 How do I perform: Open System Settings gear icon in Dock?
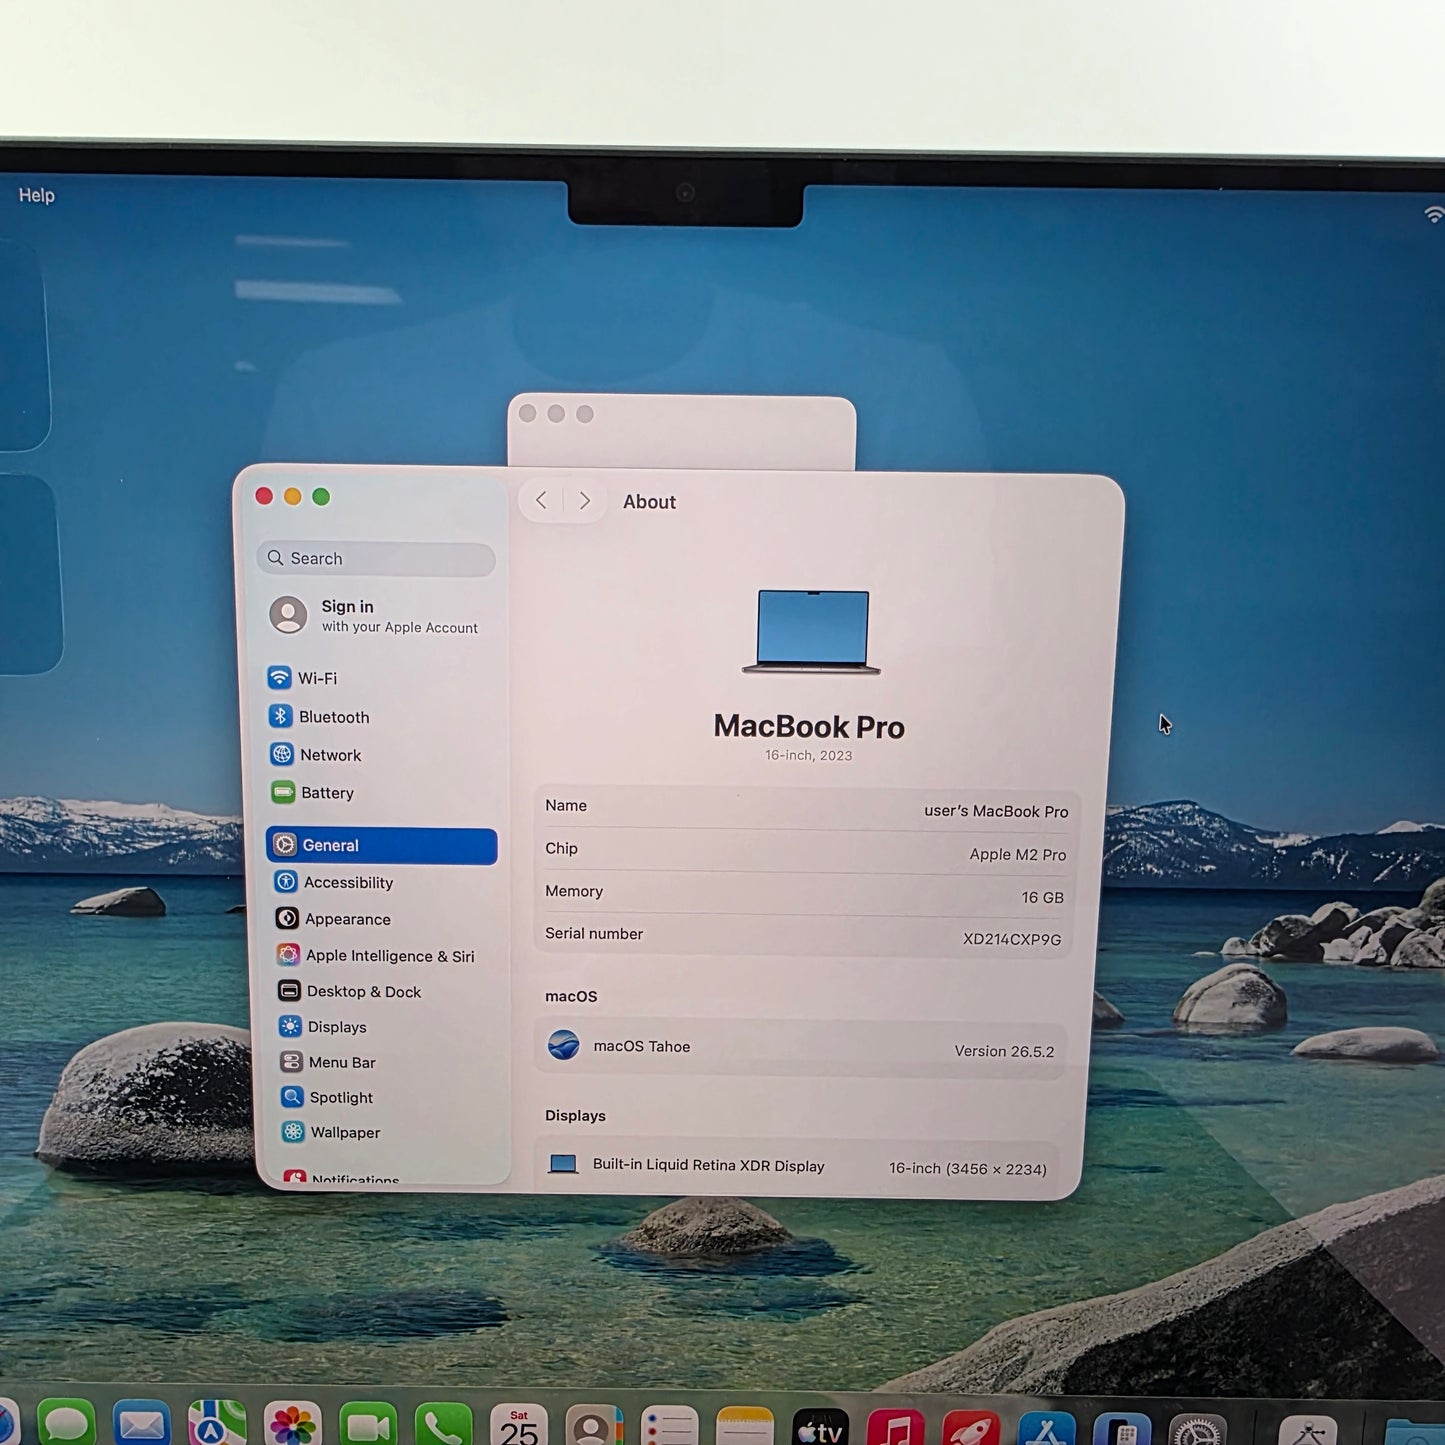click(x=1198, y=1431)
